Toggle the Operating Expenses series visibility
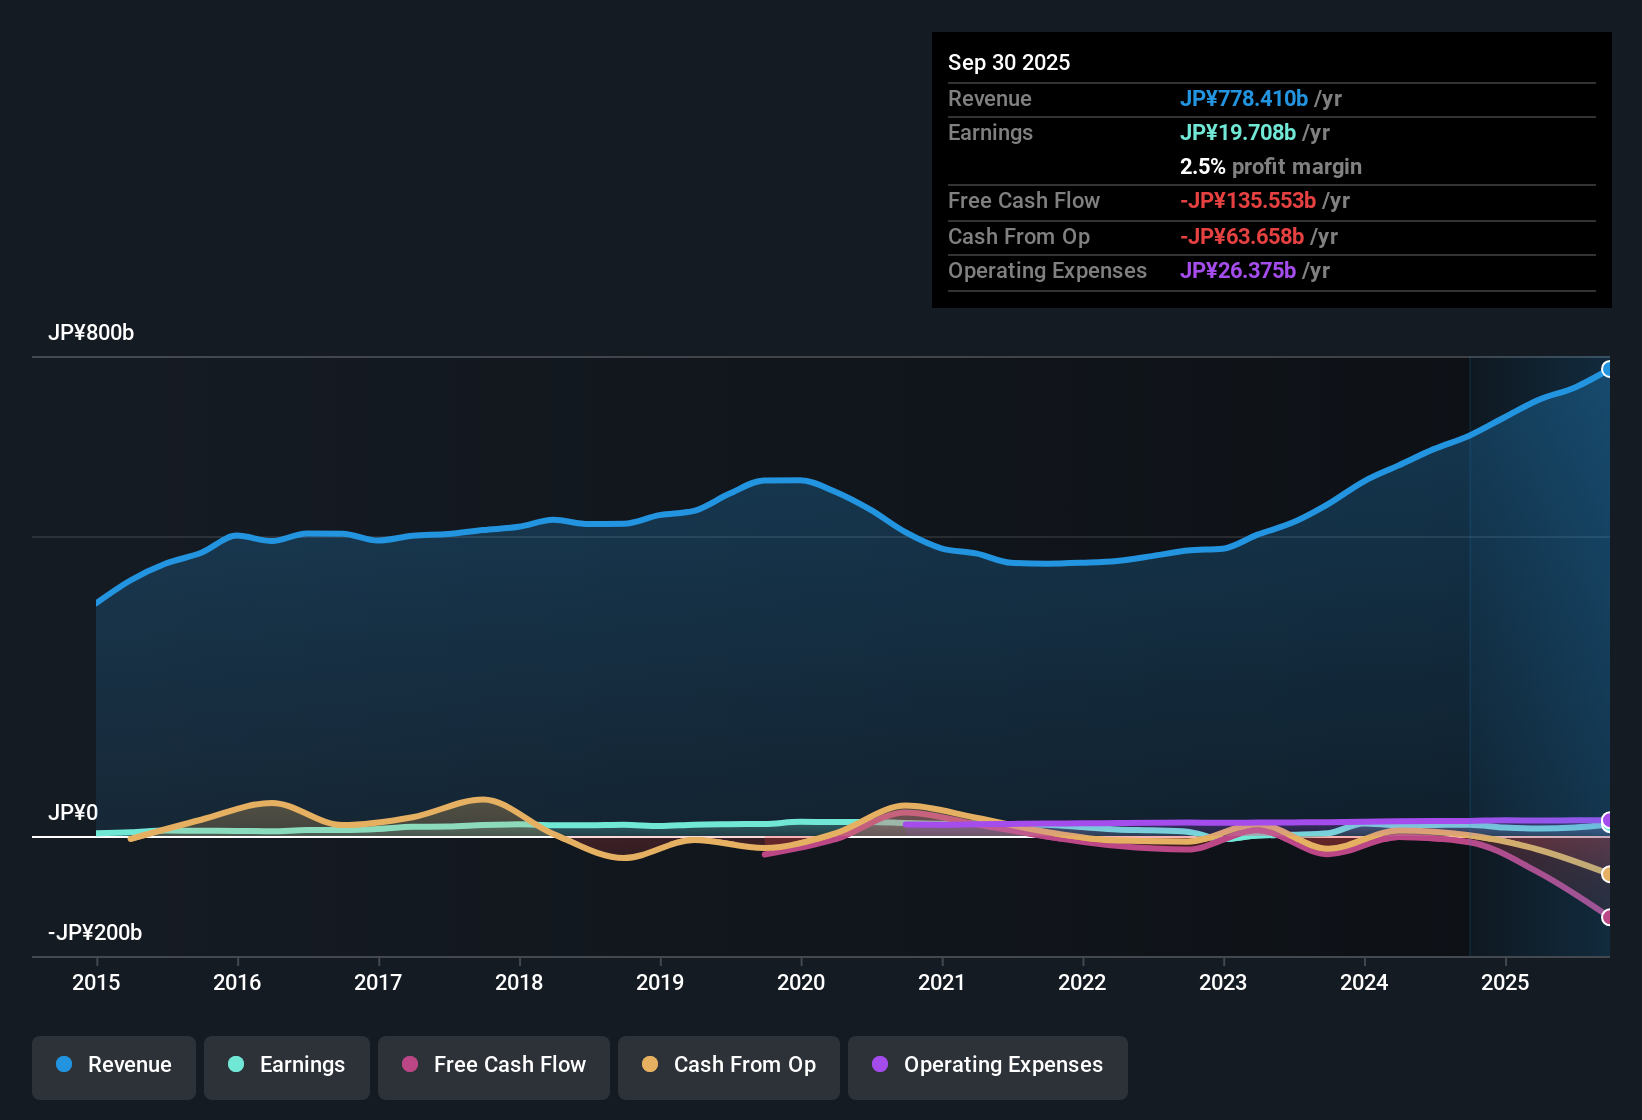Viewport: 1642px width, 1120px height. coord(987,1065)
